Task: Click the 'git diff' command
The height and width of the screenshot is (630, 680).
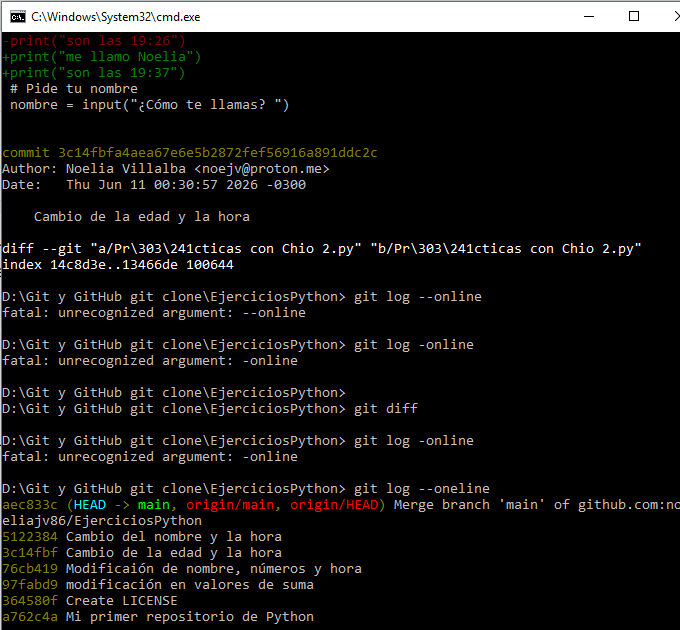Action: pyautogui.click(x=386, y=409)
